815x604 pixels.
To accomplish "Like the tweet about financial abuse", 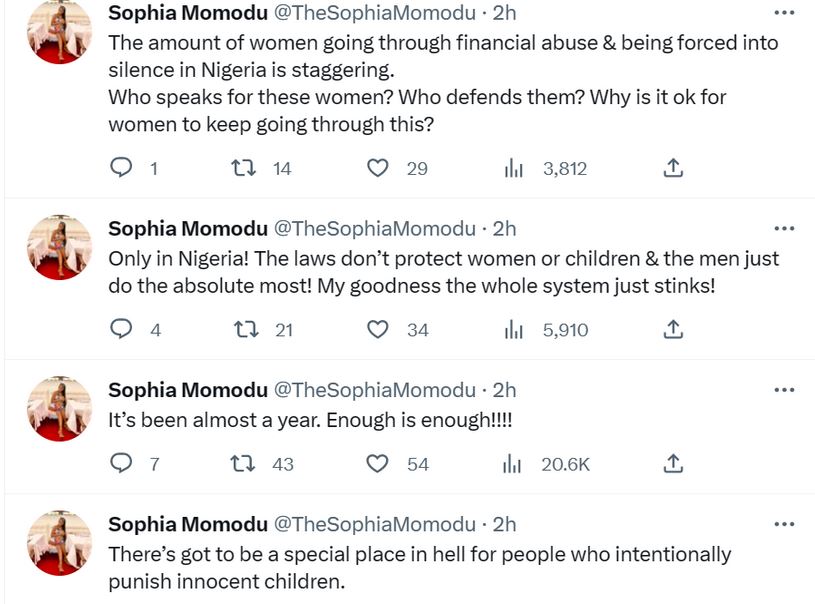I will click(378, 169).
